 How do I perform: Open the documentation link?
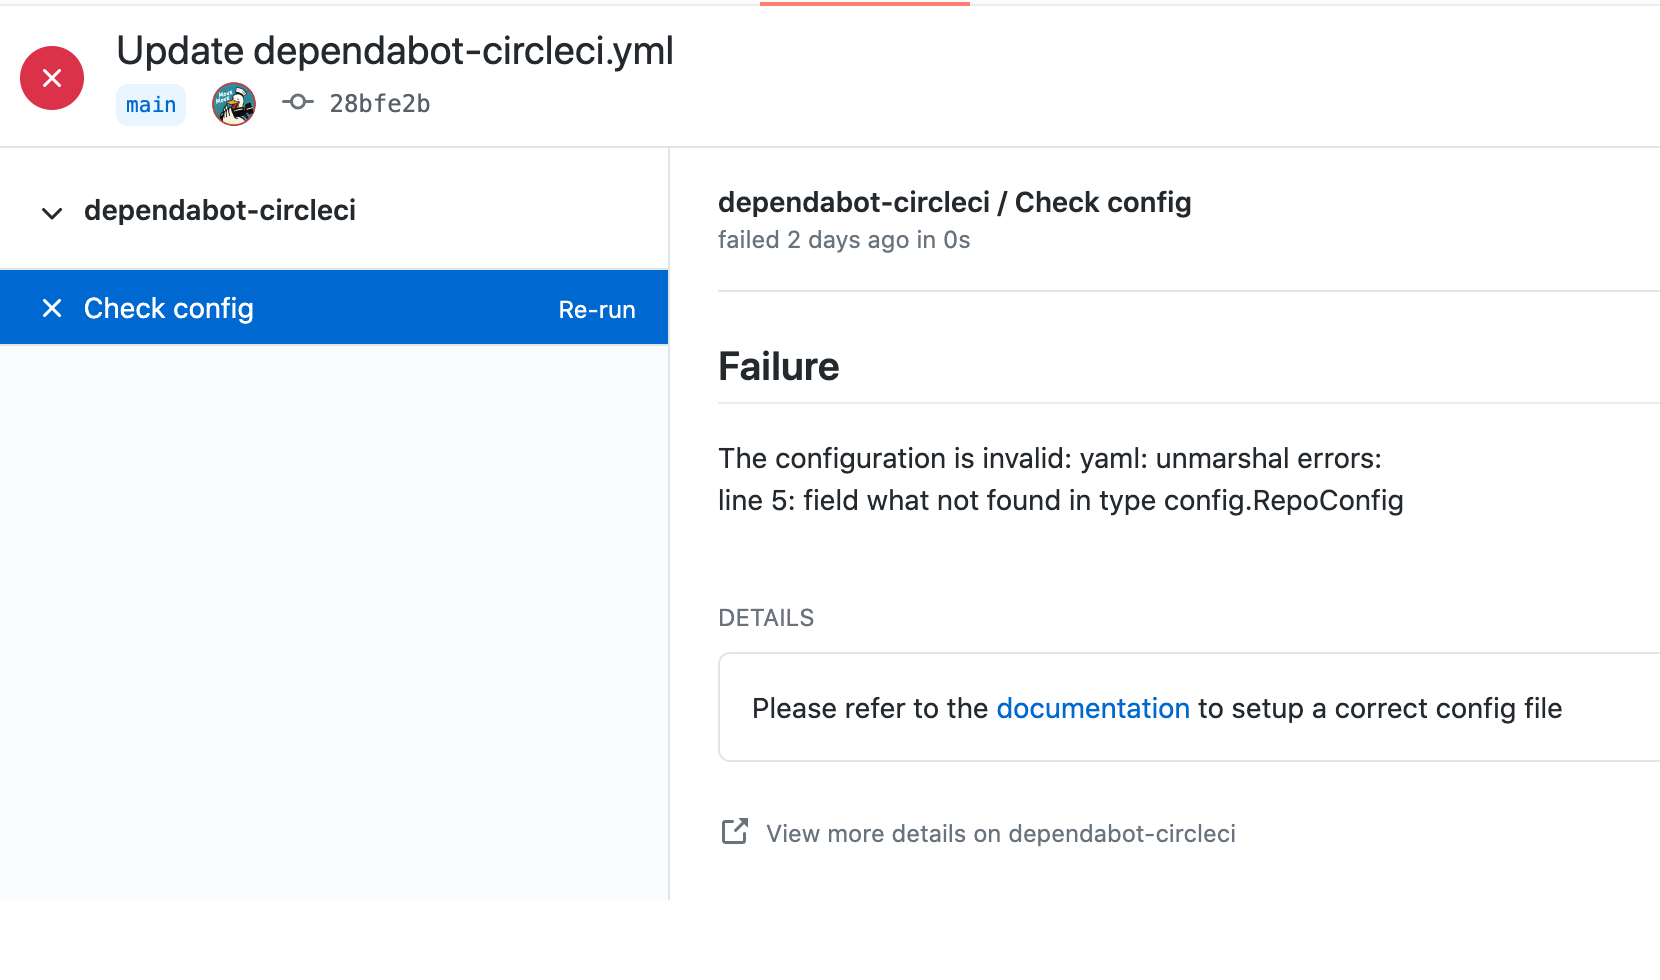pyautogui.click(x=1093, y=708)
